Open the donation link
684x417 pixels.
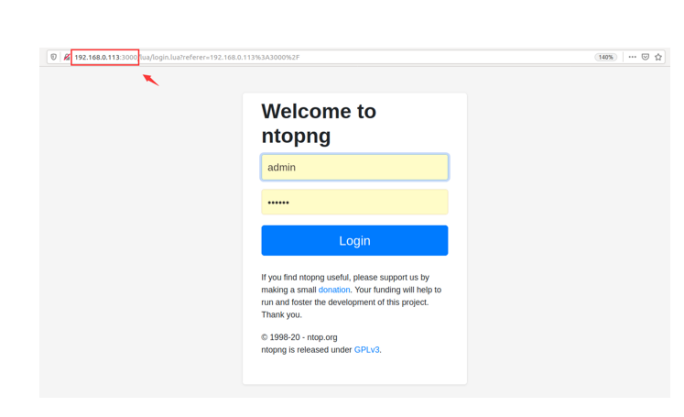(x=334, y=290)
